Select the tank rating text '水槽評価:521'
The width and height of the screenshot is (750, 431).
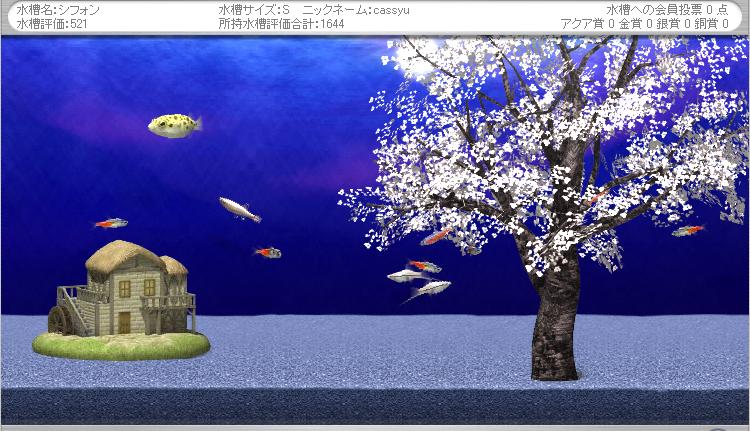[52, 23]
